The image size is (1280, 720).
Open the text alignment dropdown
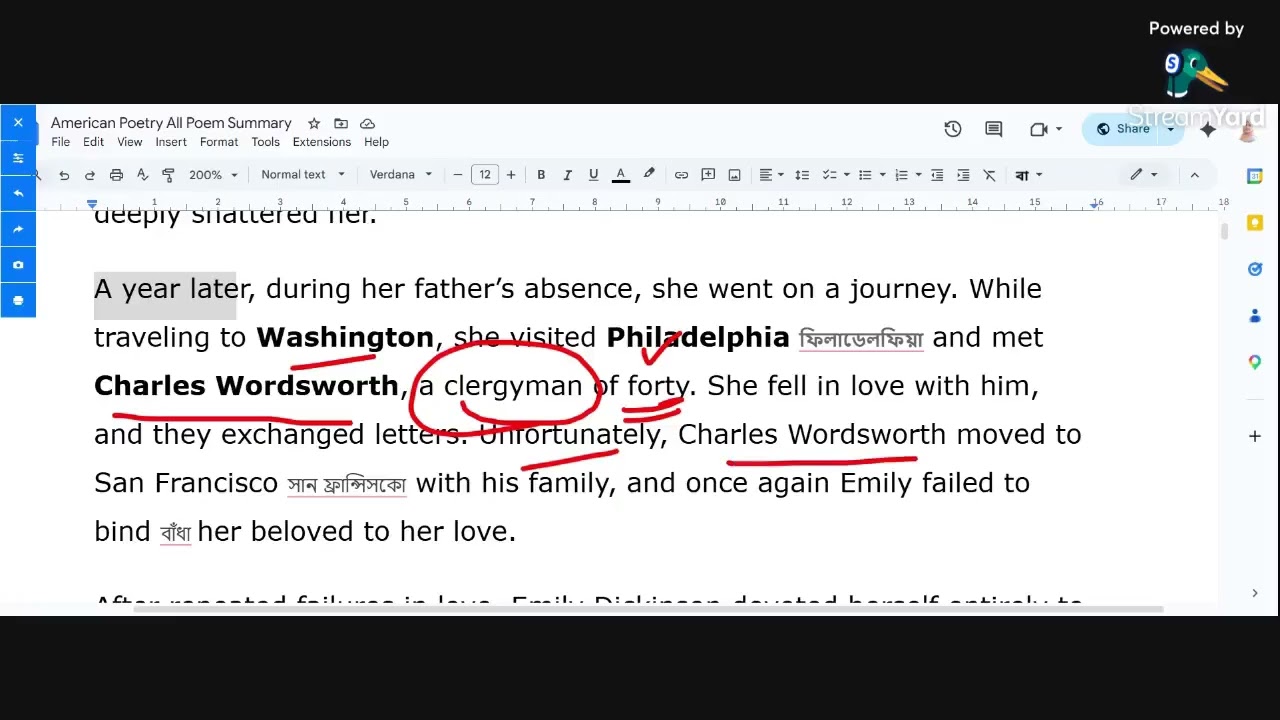(x=771, y=175)
